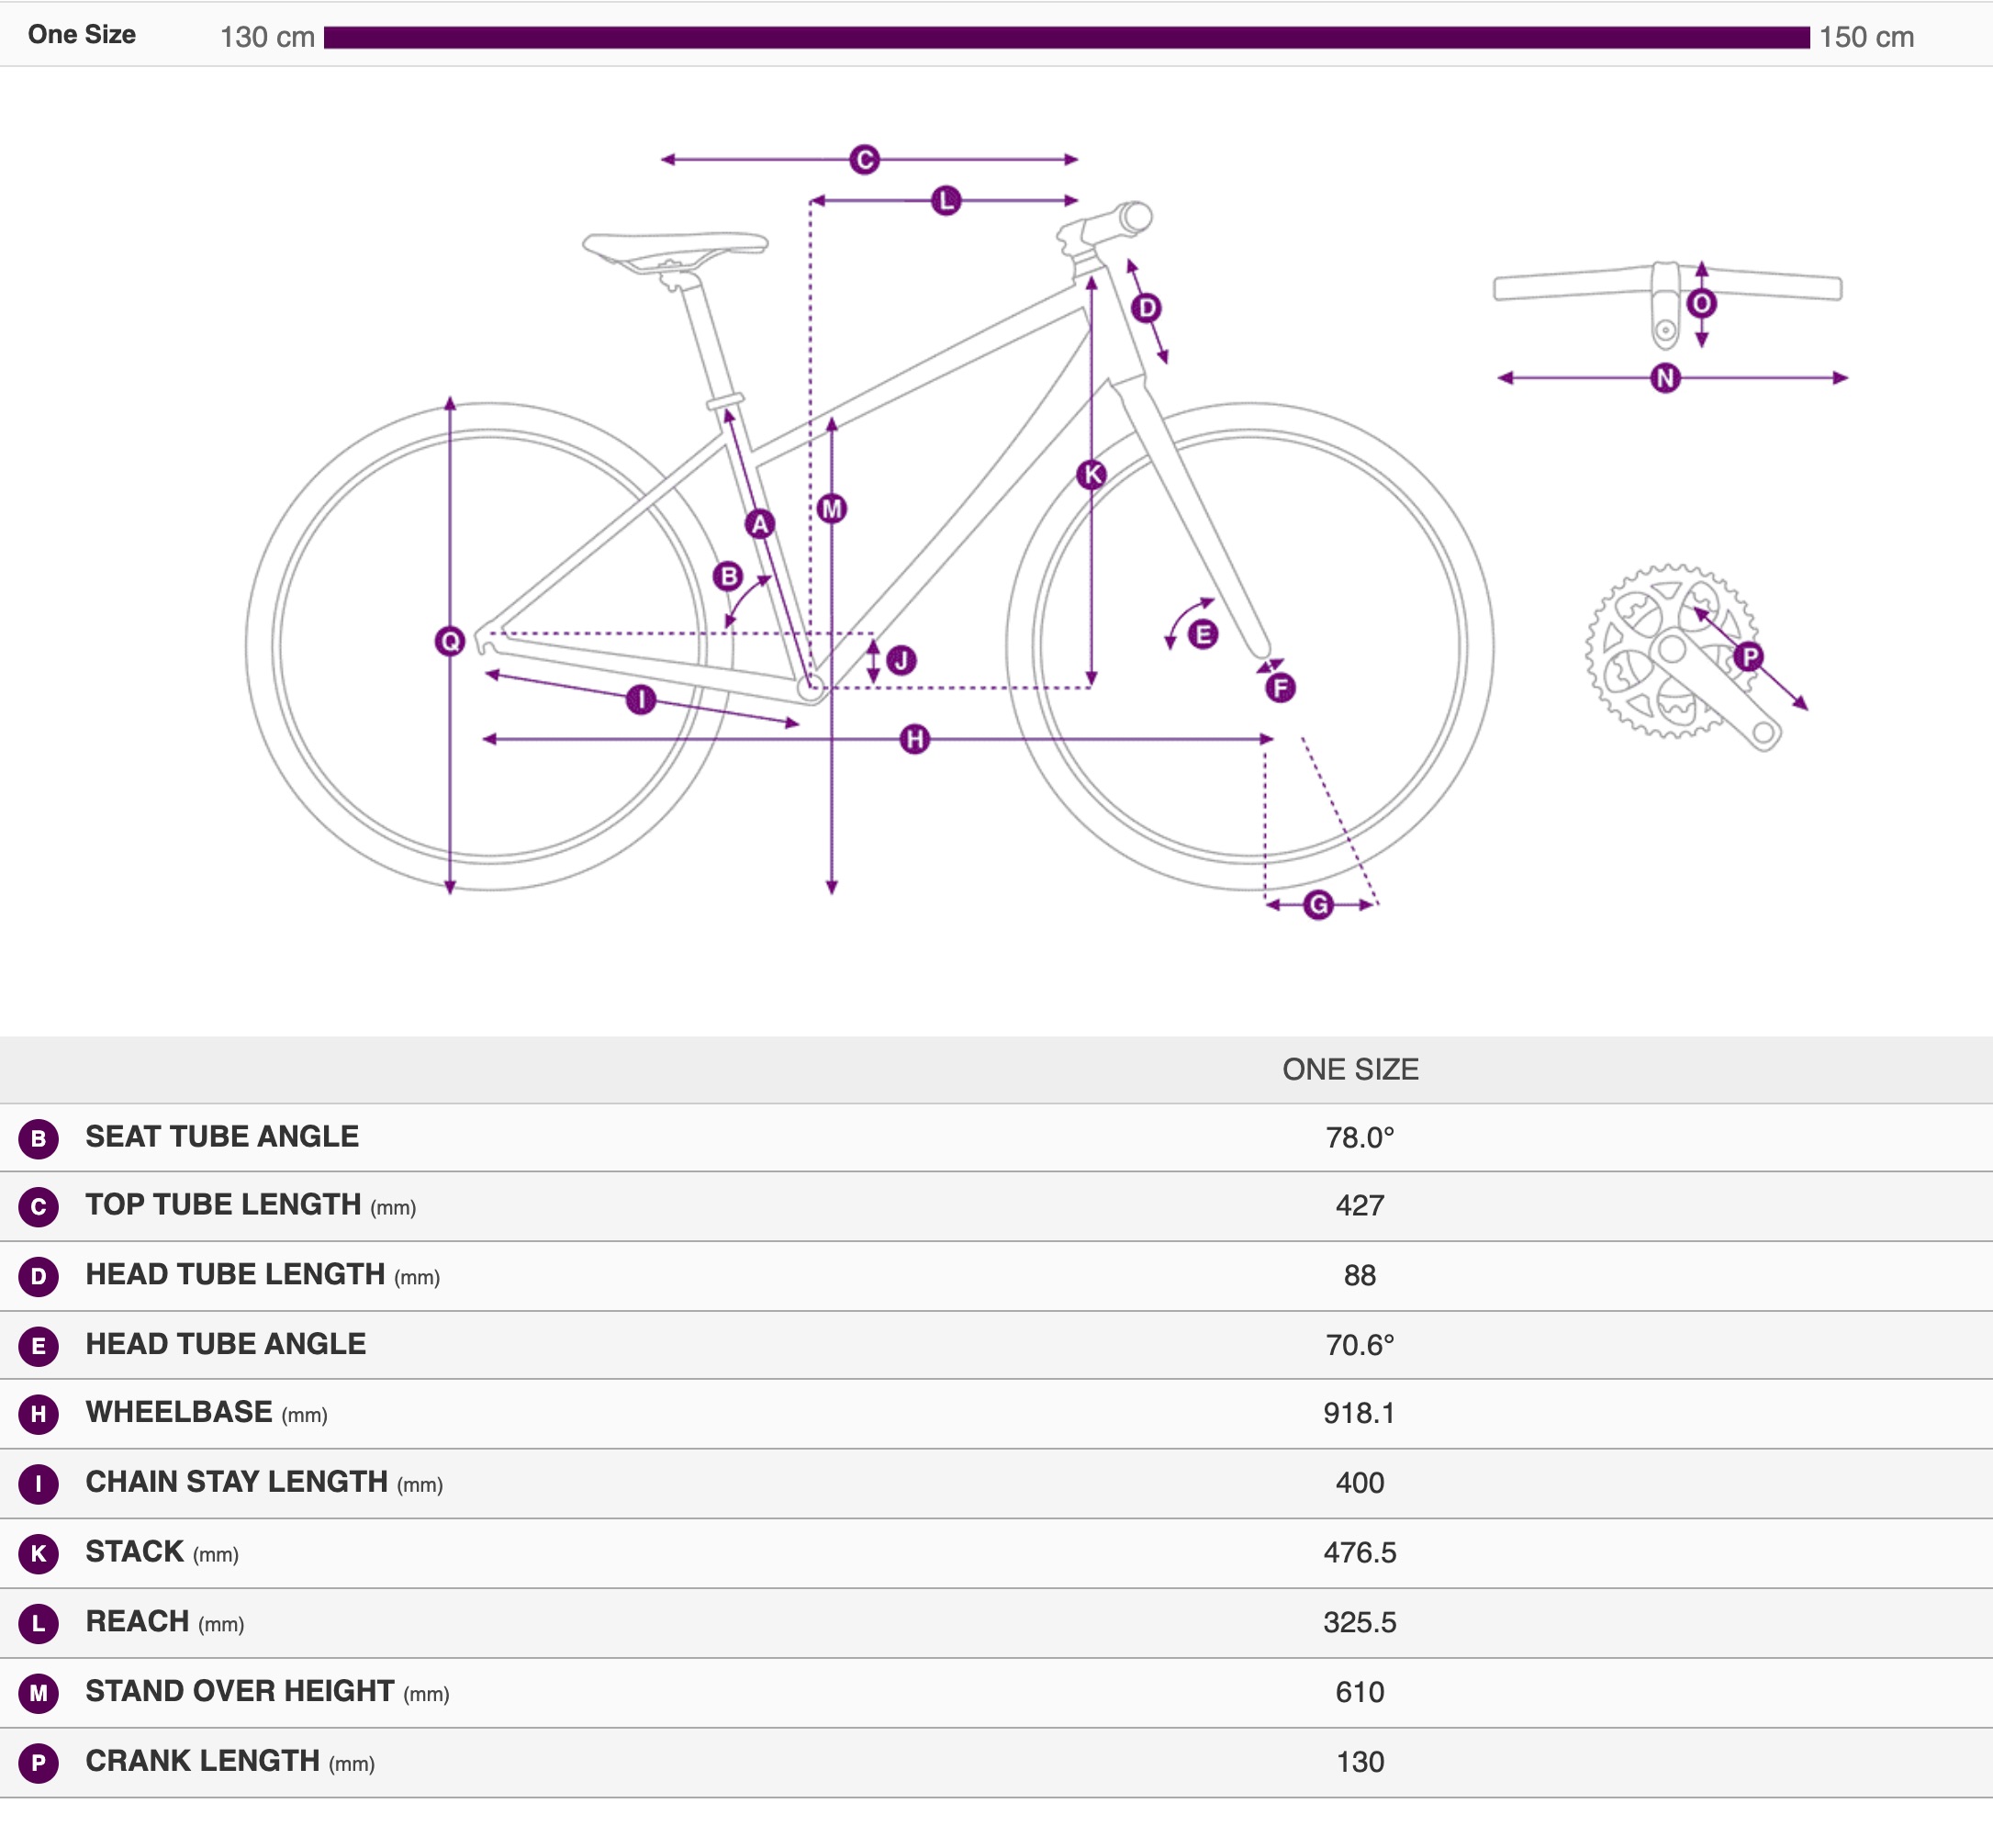Click the G marker below front wheel
Screen dimensions: 1993x1848
(1318, 905)
